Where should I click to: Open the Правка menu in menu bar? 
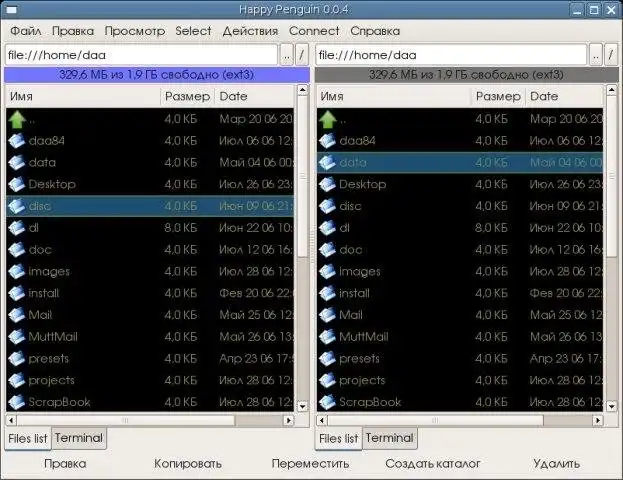click(73, 31)
